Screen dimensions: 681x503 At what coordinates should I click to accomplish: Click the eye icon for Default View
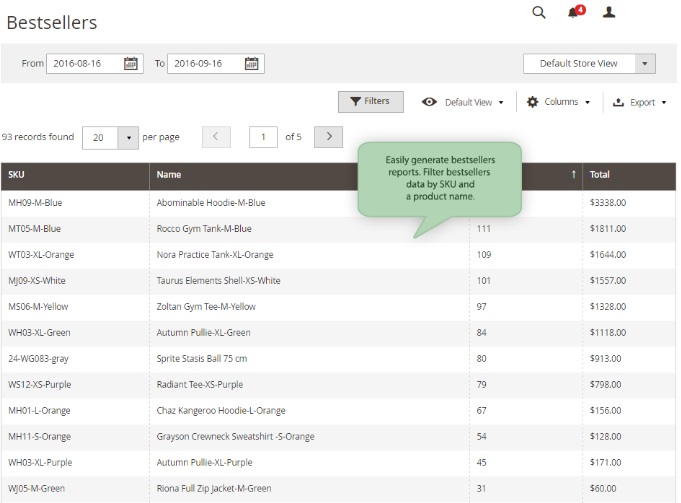[x=429, y=102]
